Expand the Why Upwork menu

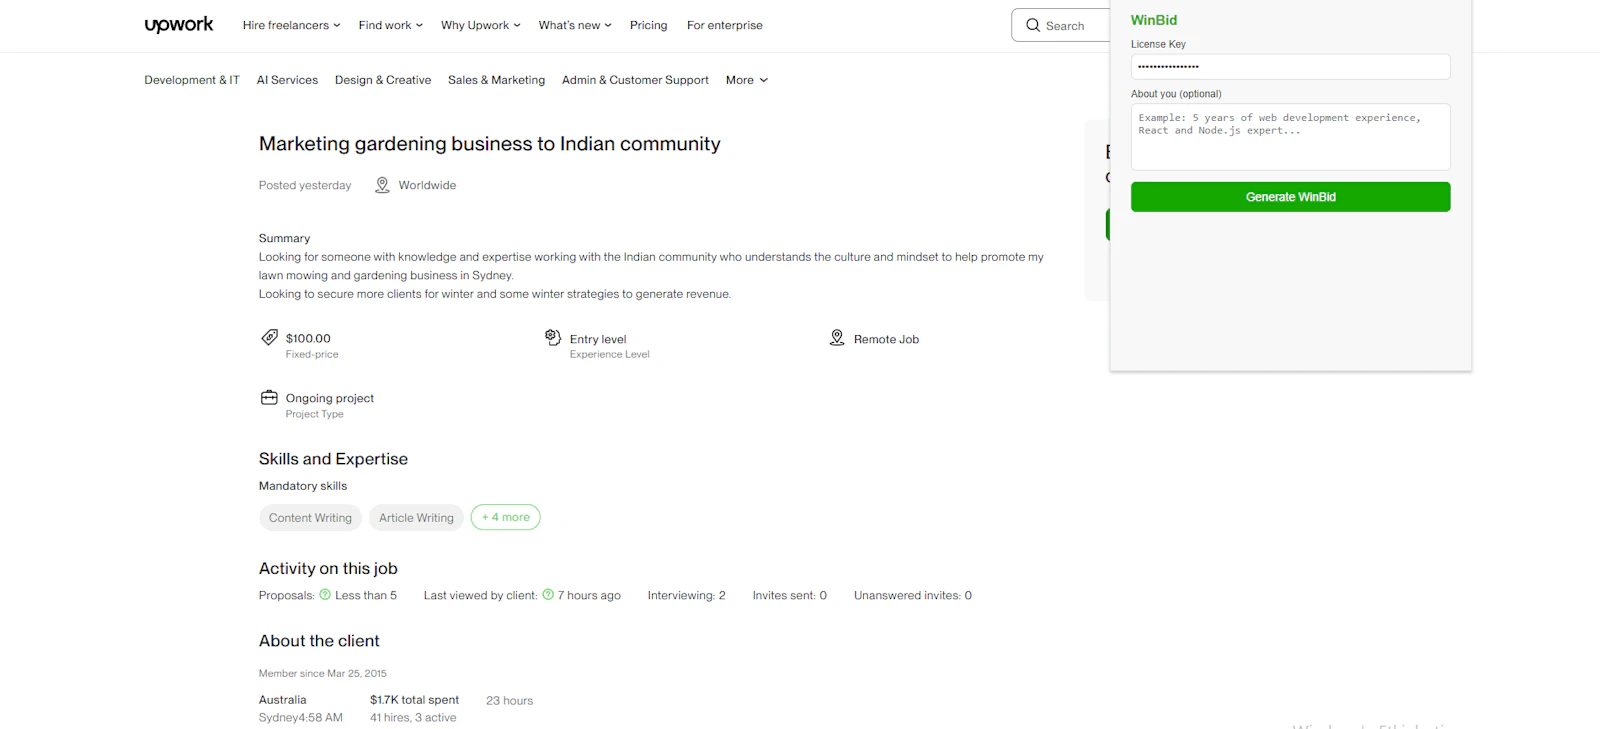pos(481,25)
